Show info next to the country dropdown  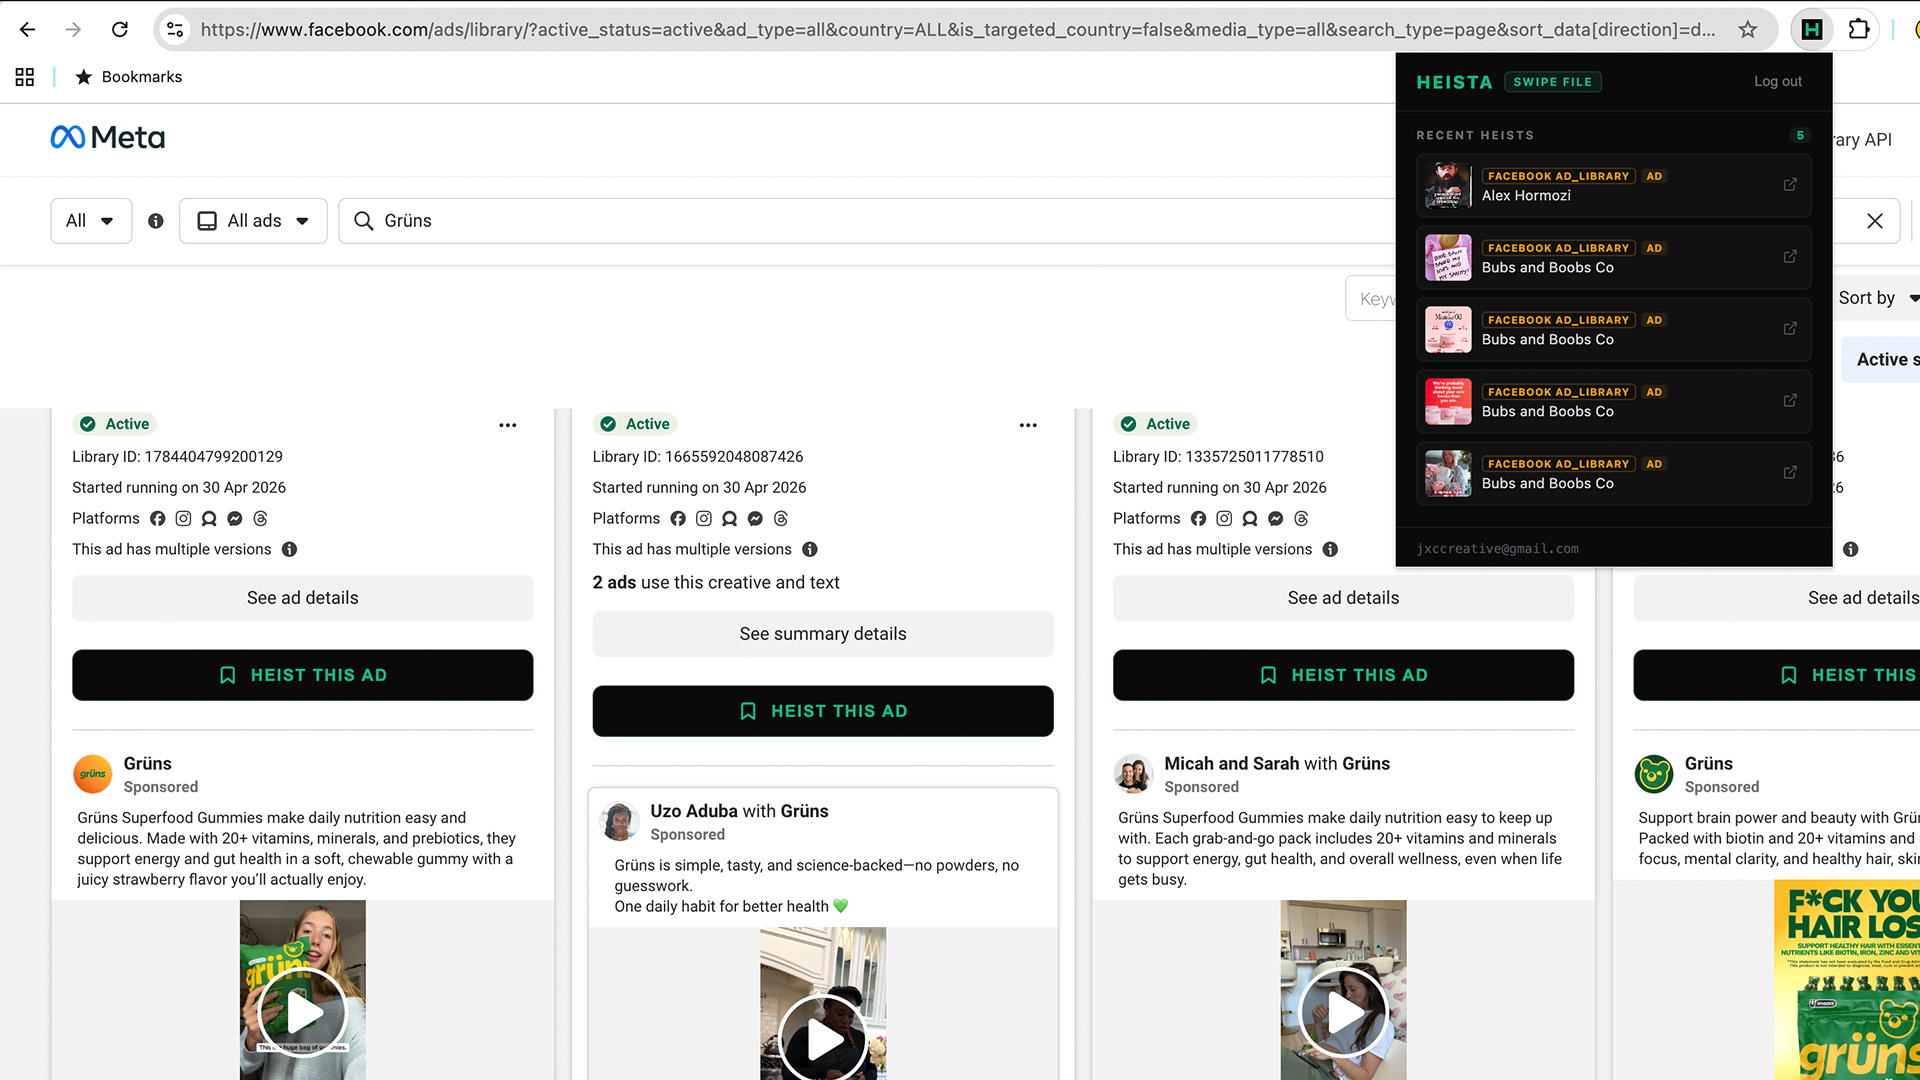(x=156, y=221)
